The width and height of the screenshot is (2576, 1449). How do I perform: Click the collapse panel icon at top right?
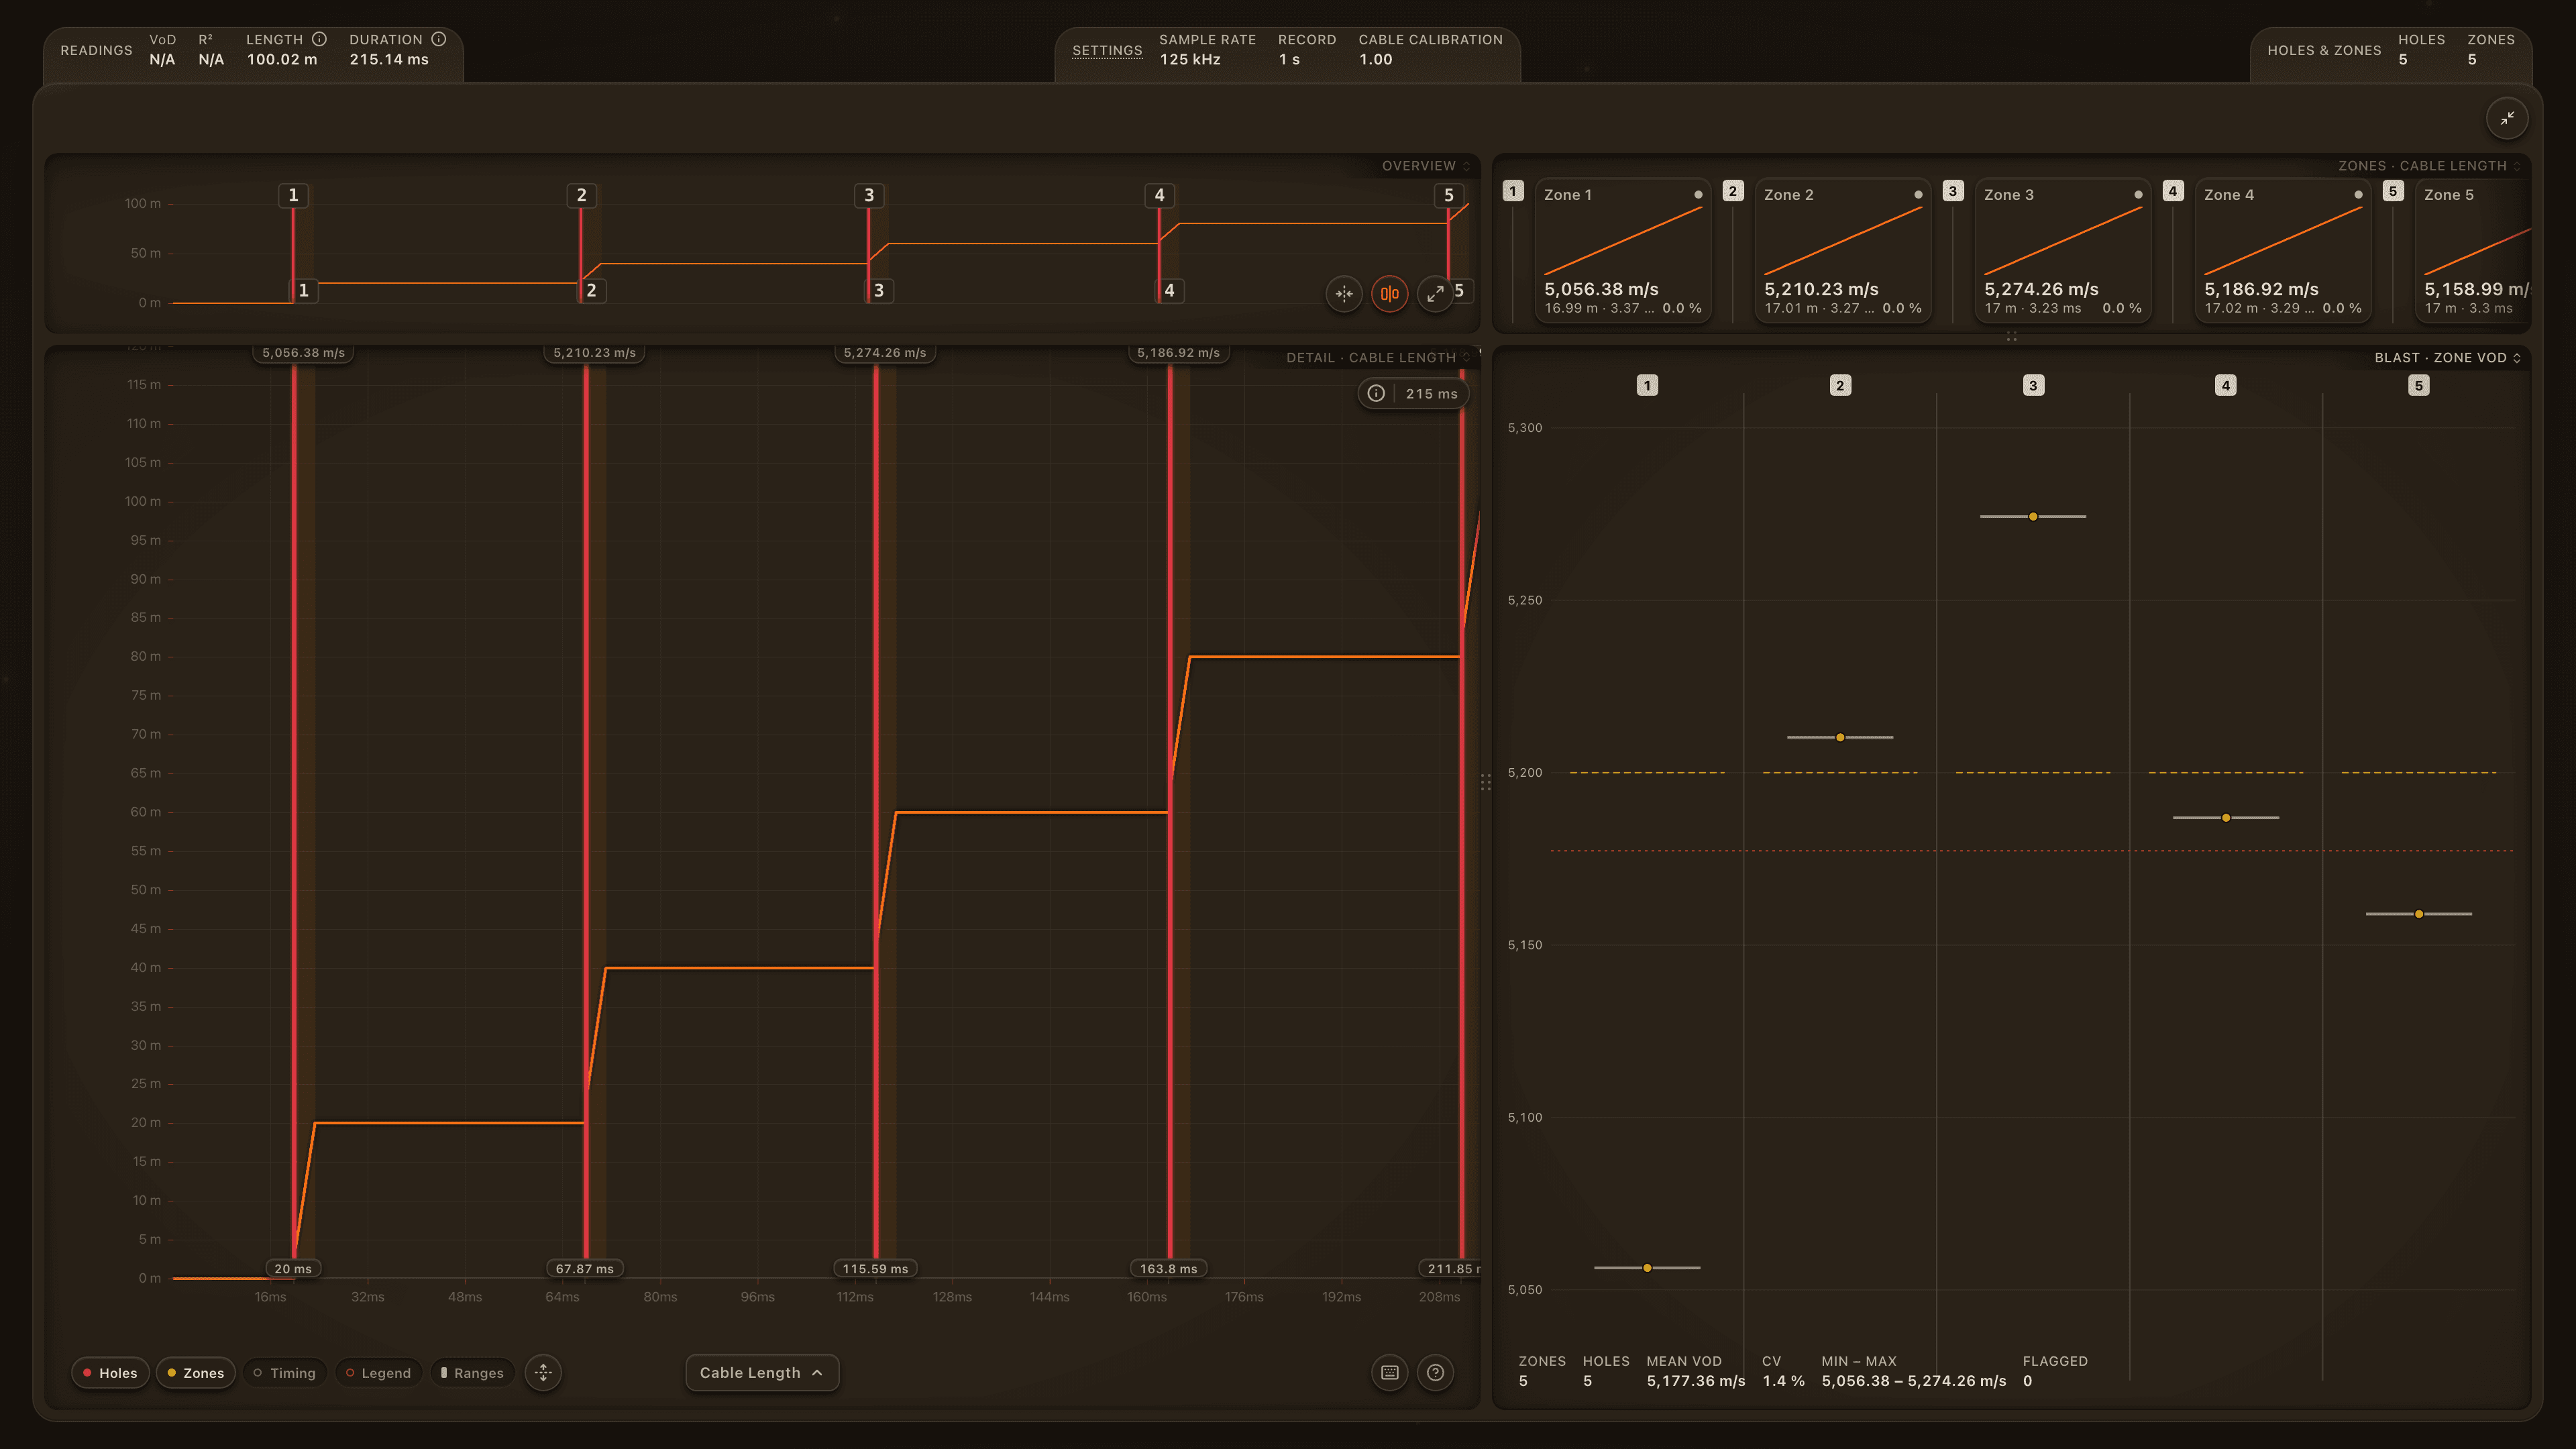(2507, 118)
